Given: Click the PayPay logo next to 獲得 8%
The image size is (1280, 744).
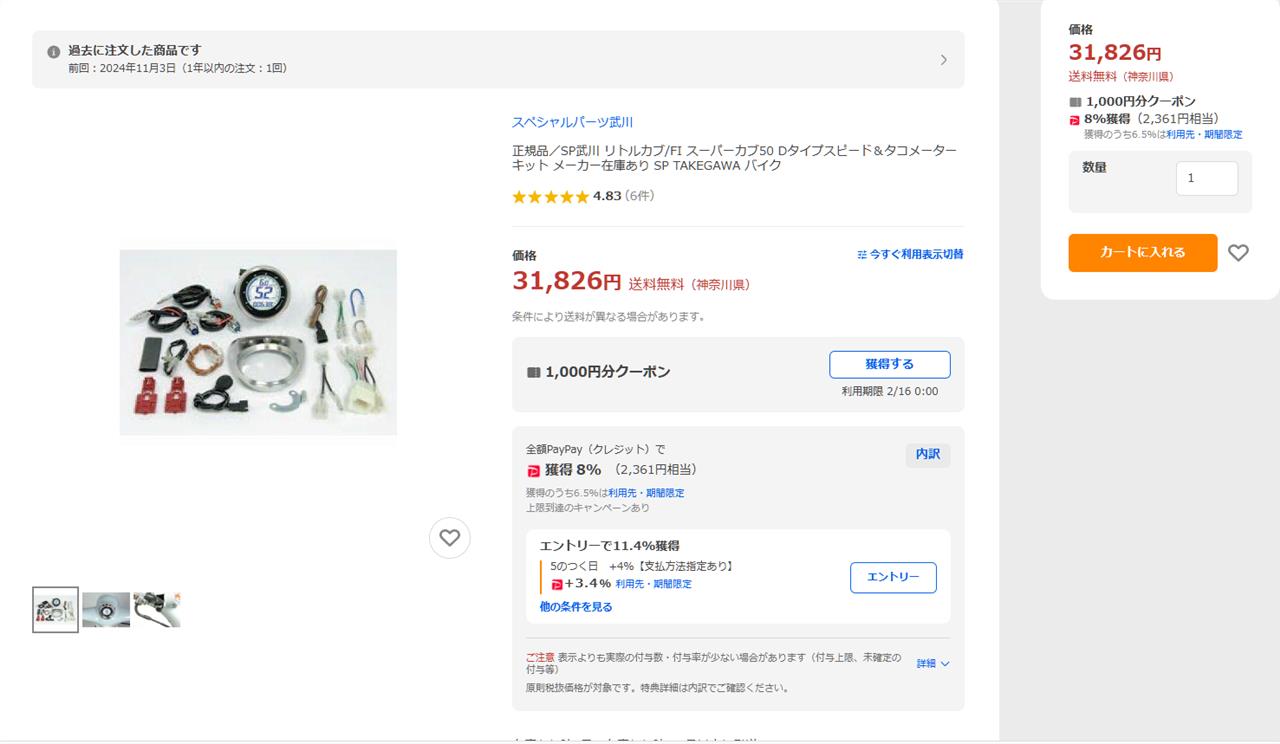Looking at the screenshot, I should tap(533, 470).
